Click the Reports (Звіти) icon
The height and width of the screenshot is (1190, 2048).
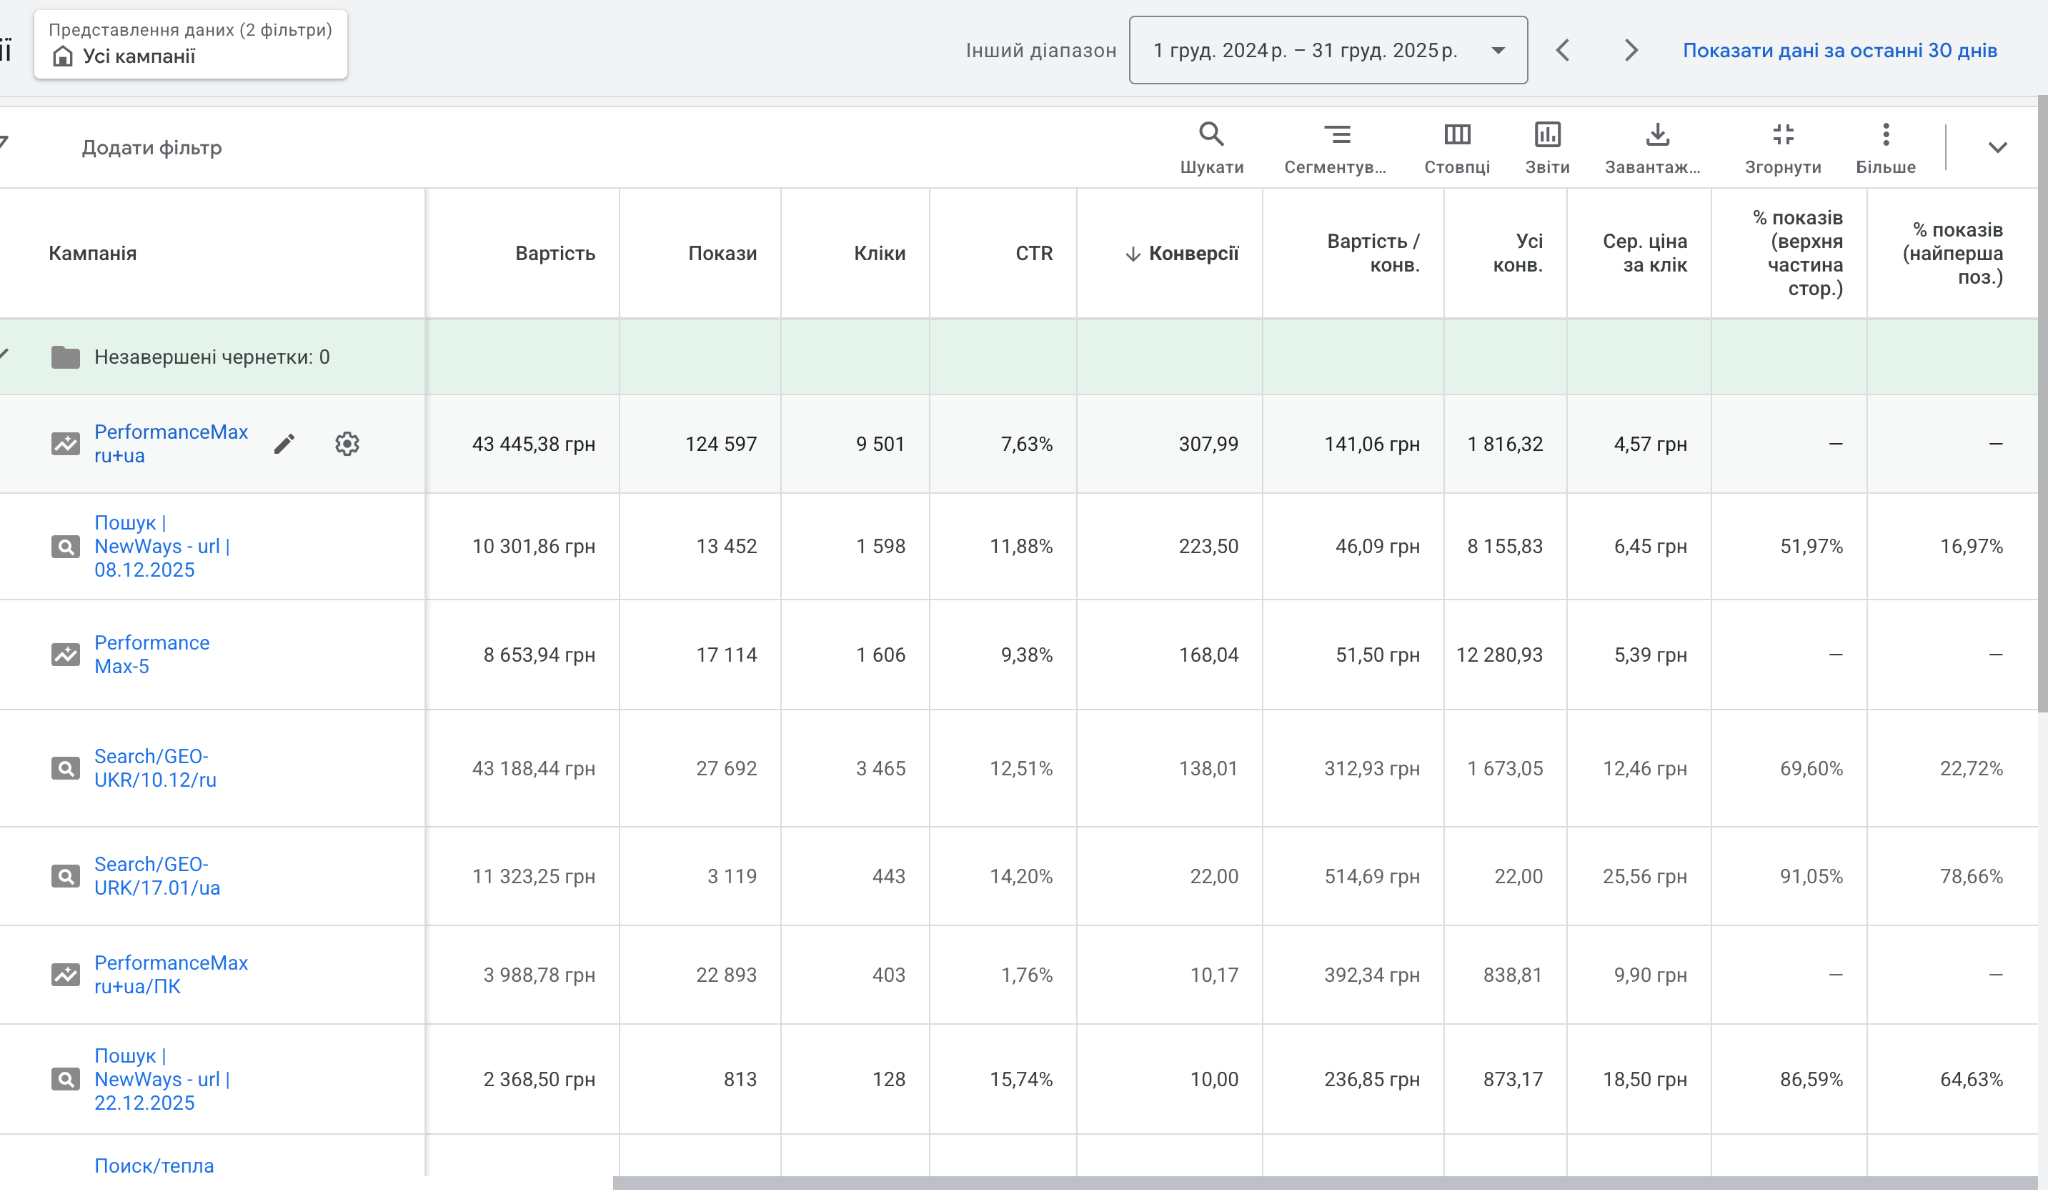point(1547,135)
